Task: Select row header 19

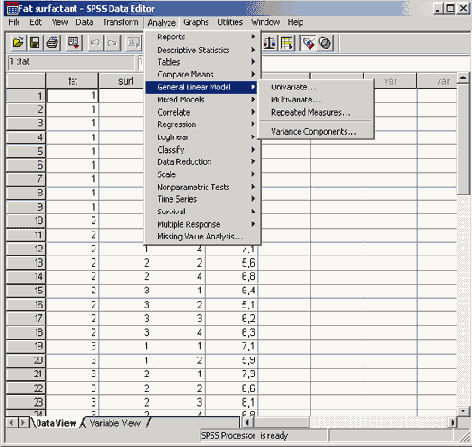Action: click(26, 346)
